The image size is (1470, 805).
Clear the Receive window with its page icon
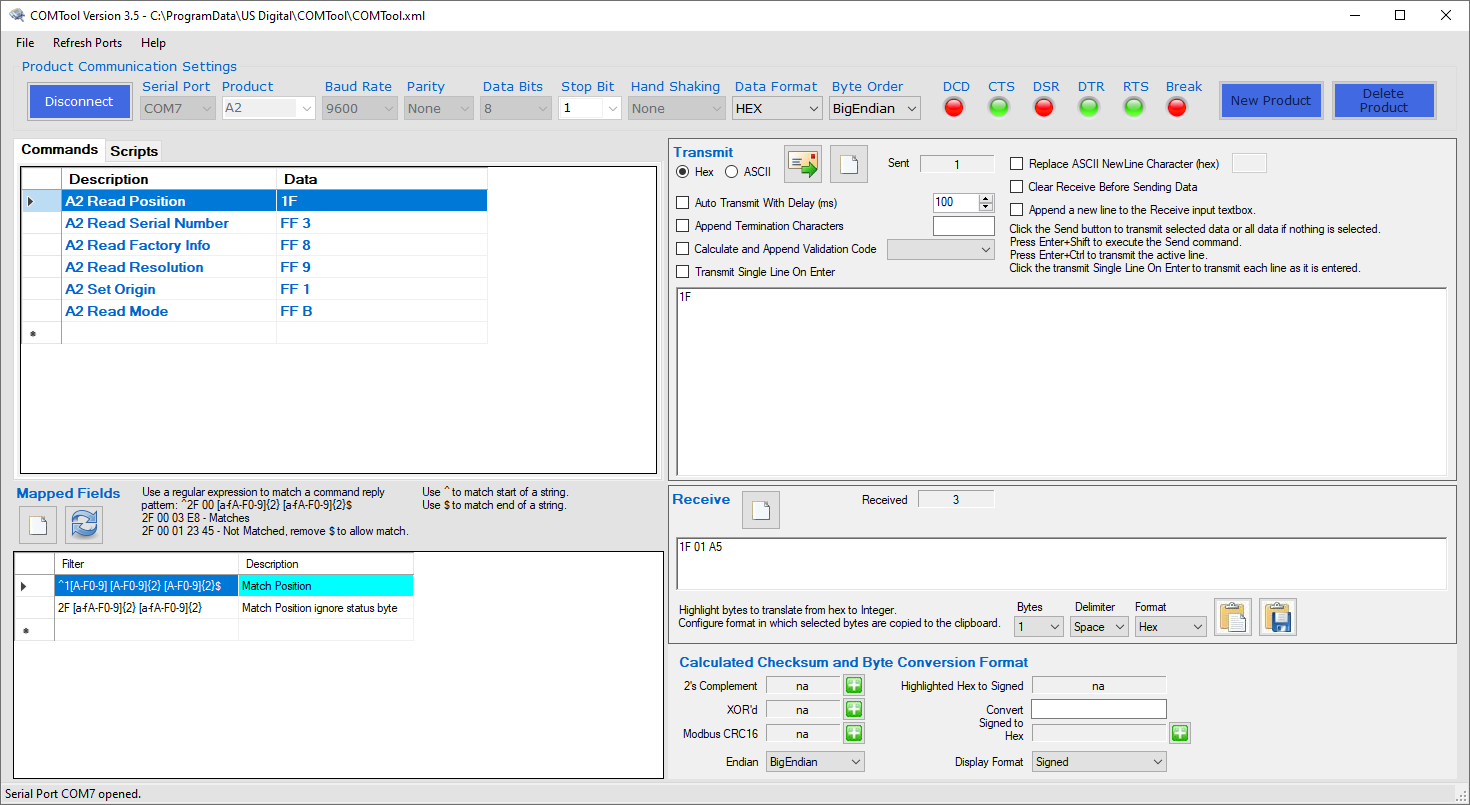pos(761,510)
